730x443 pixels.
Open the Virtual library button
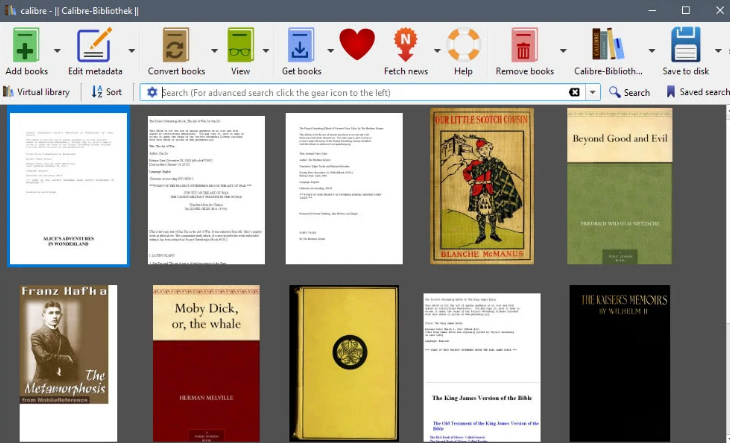[x=36, y=92]
